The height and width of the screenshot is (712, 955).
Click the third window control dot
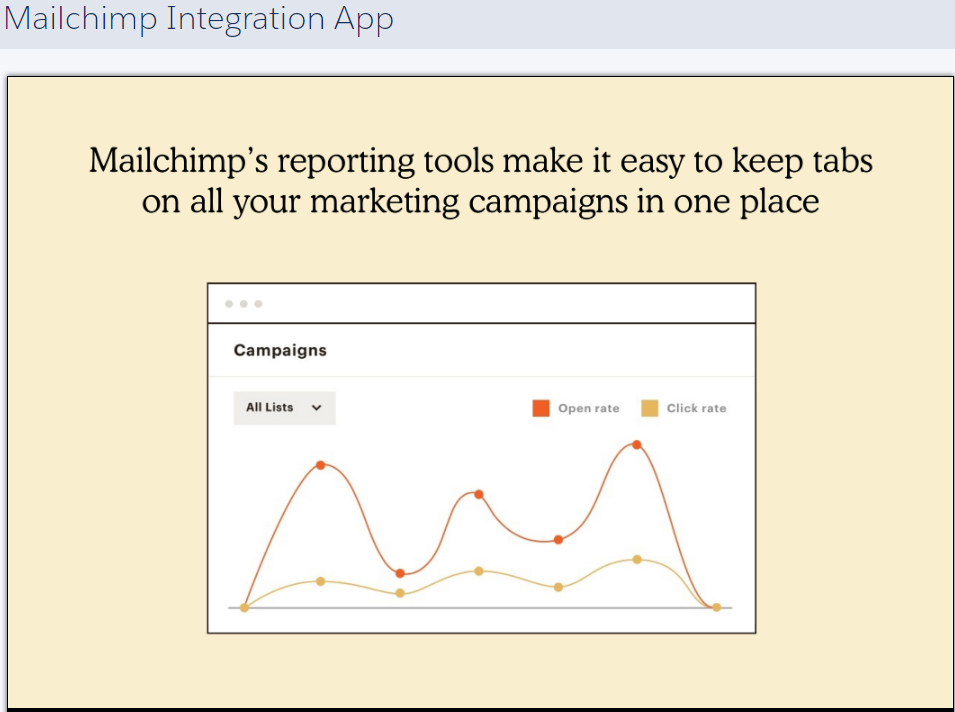(x=258, y=304)
